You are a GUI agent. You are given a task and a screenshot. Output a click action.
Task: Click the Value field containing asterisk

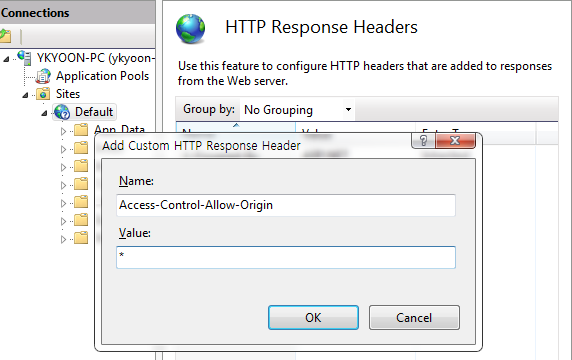(286, 257)
